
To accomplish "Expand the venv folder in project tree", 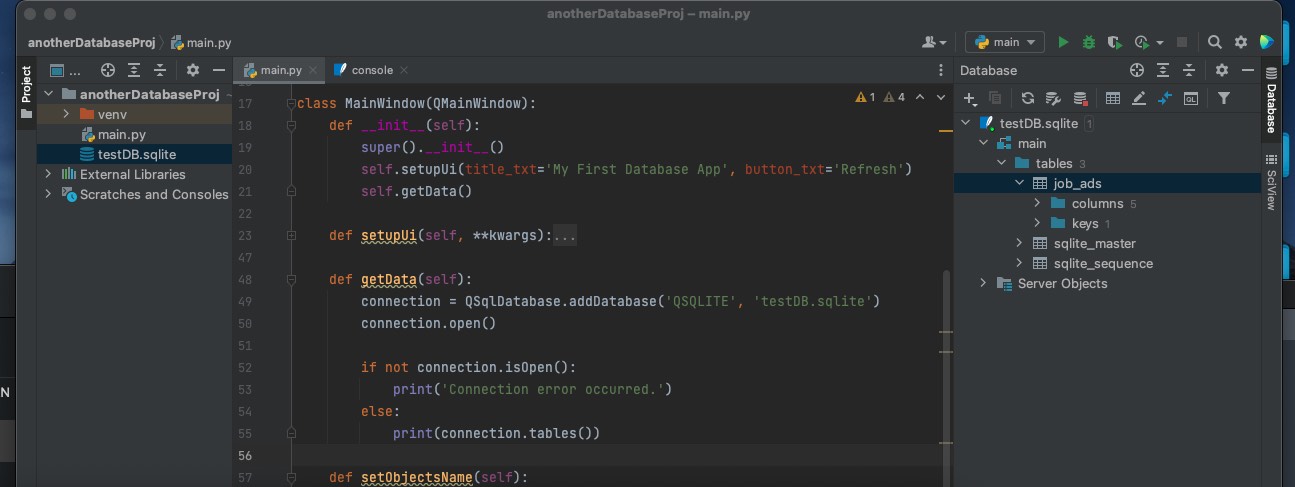I will 65,114.
